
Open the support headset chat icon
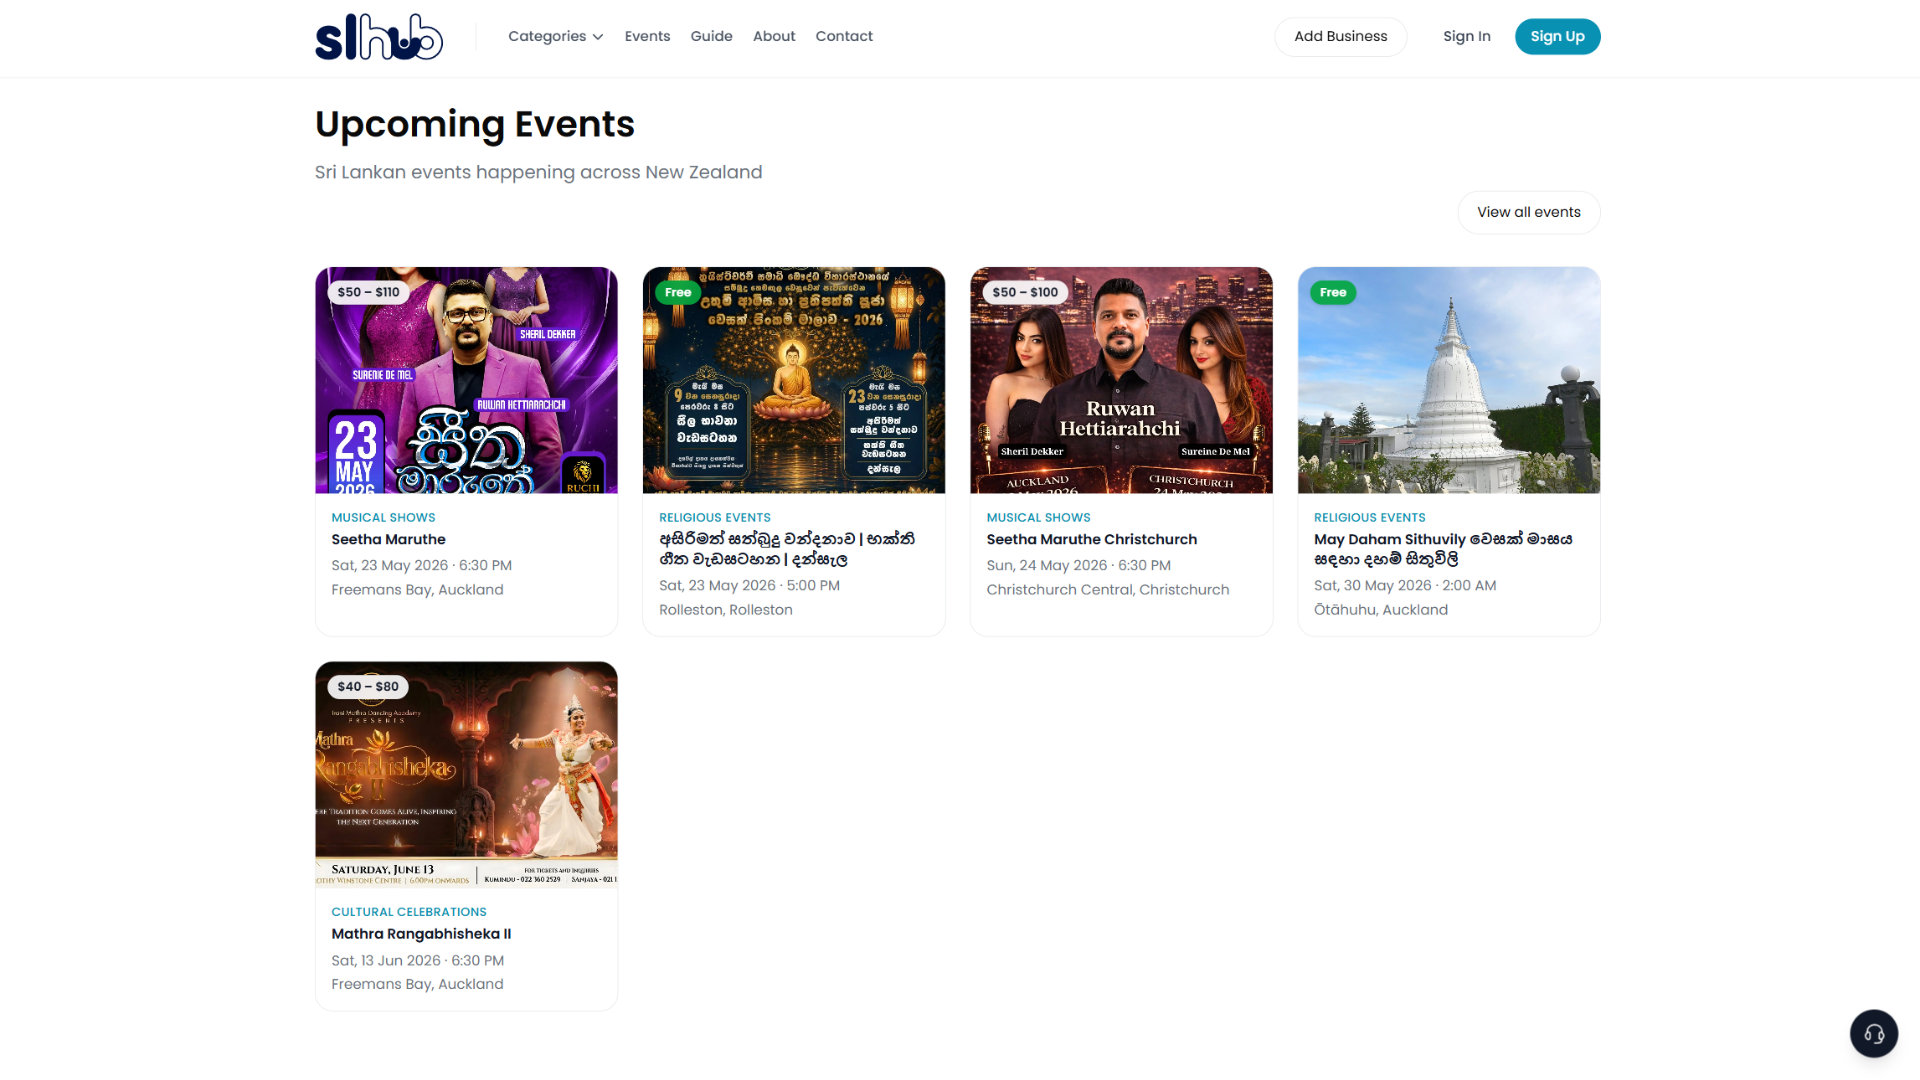1873,1033
